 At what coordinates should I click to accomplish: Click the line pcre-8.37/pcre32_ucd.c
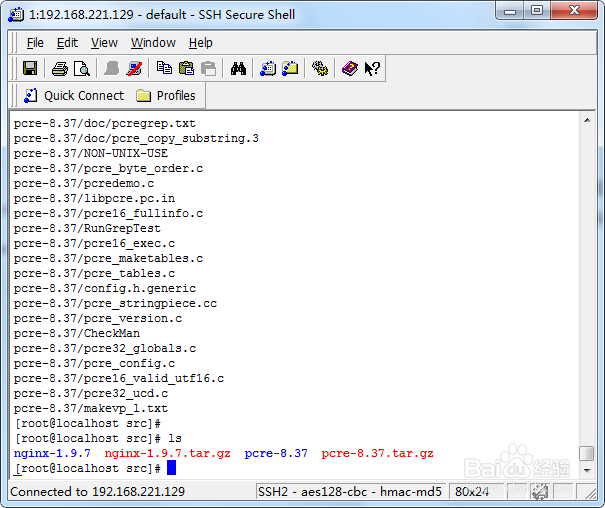[91, 393]
